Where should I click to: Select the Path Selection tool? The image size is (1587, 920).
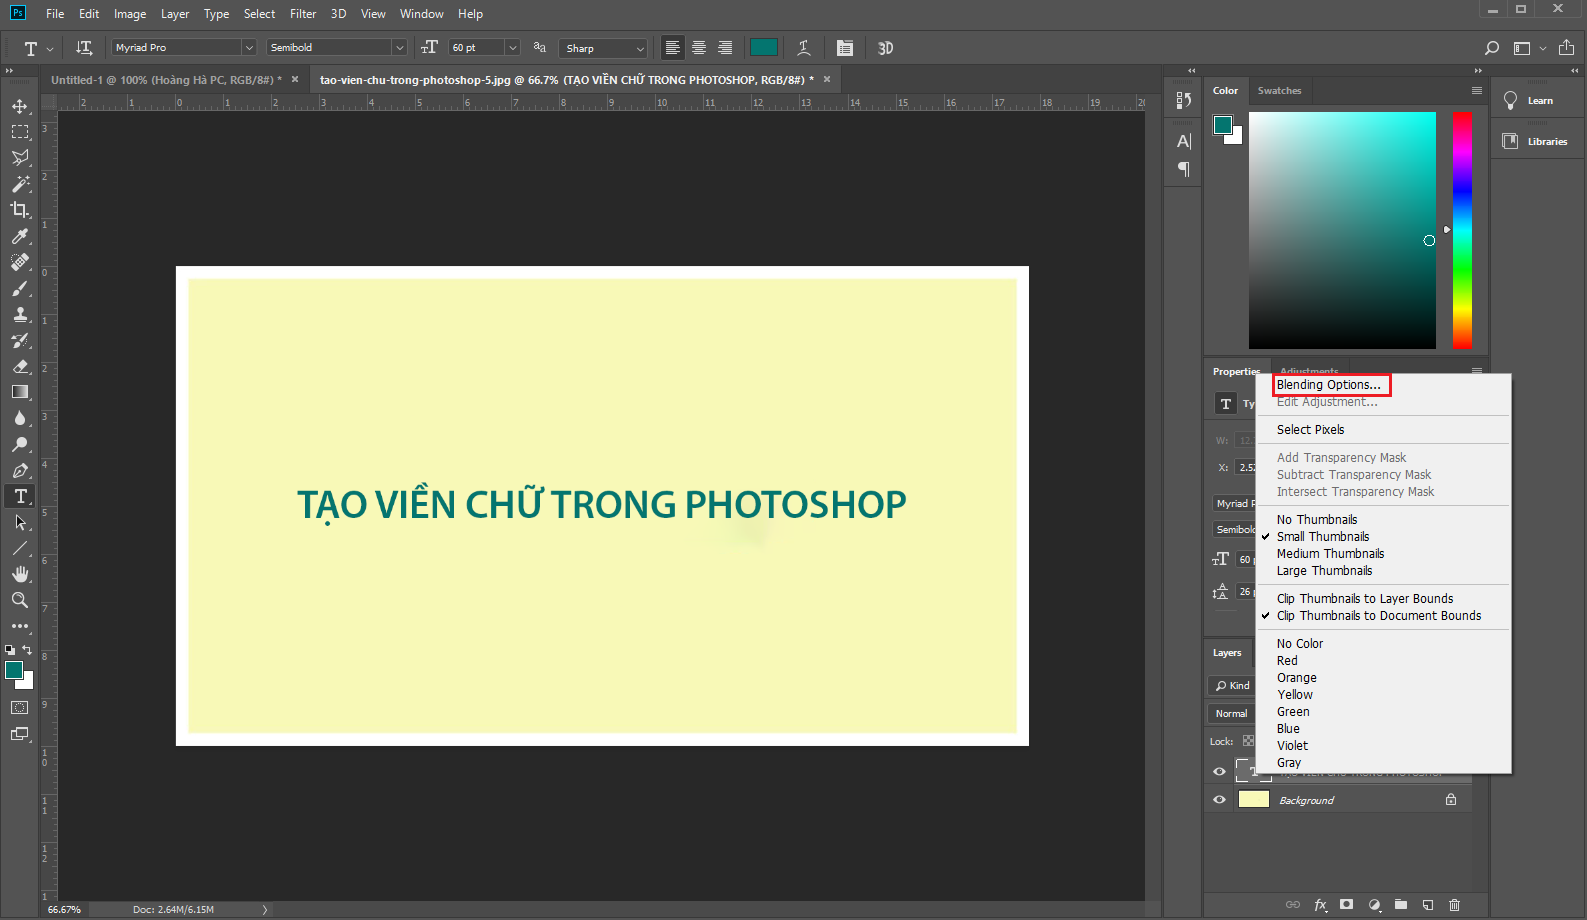[x=20, y=522]
